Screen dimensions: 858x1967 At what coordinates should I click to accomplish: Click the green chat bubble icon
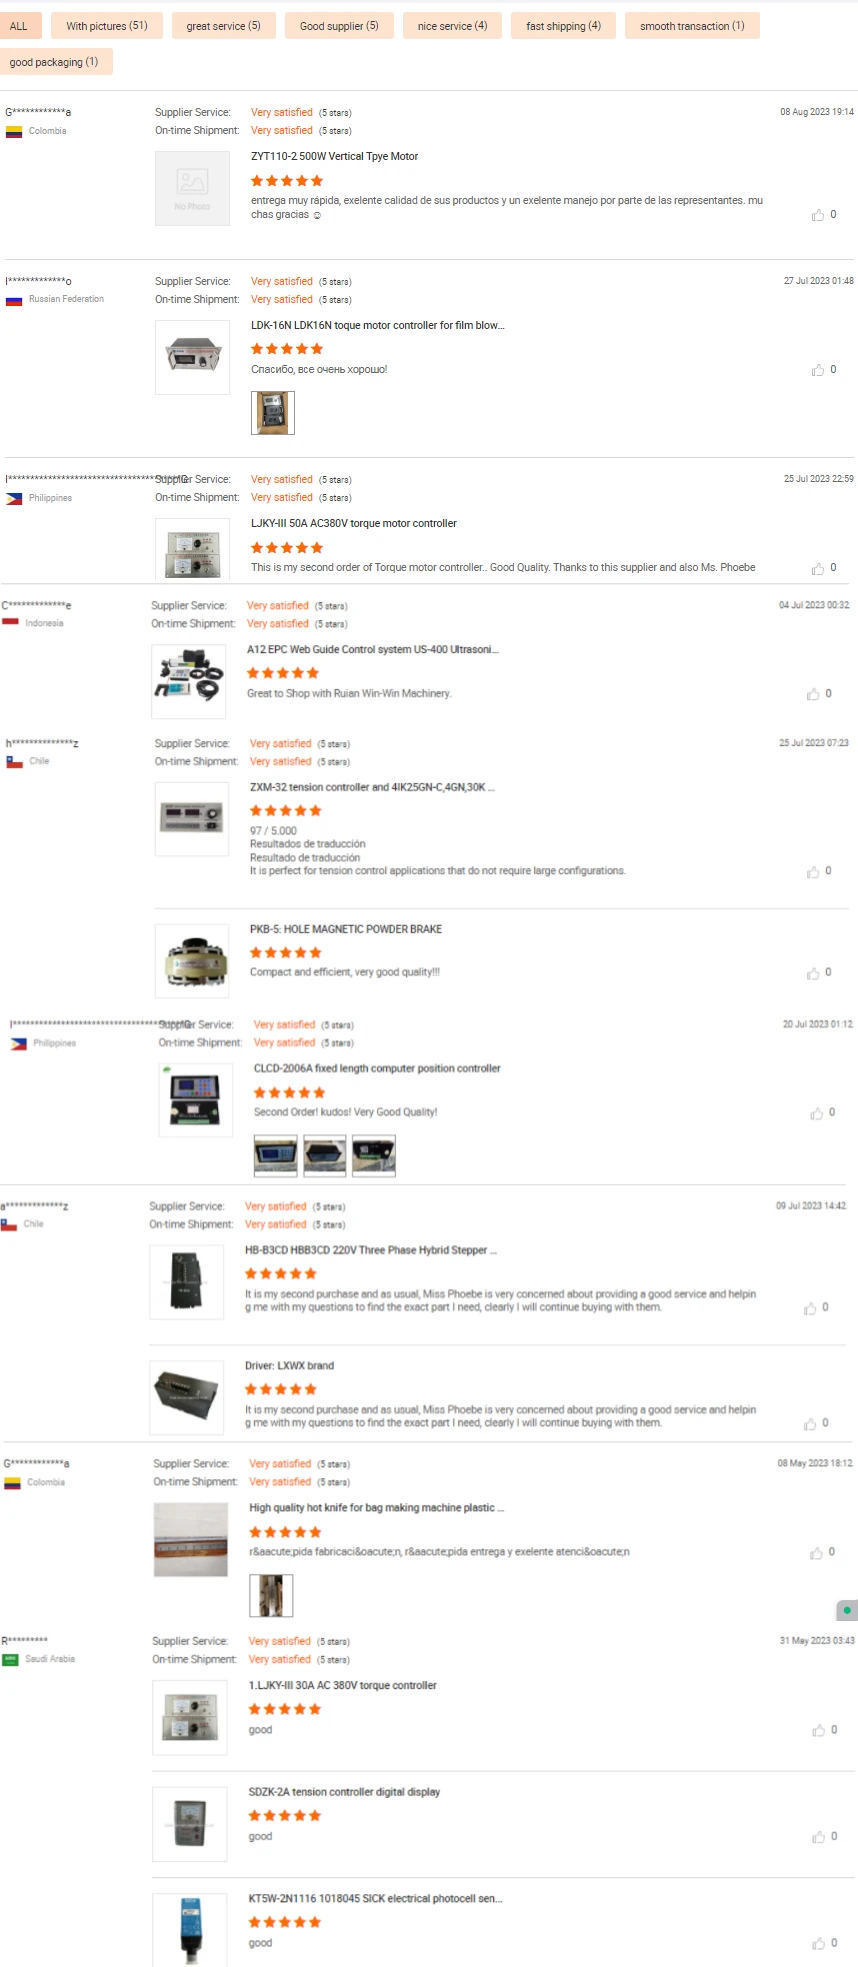pyautogui.click(x=847, y=1610)
